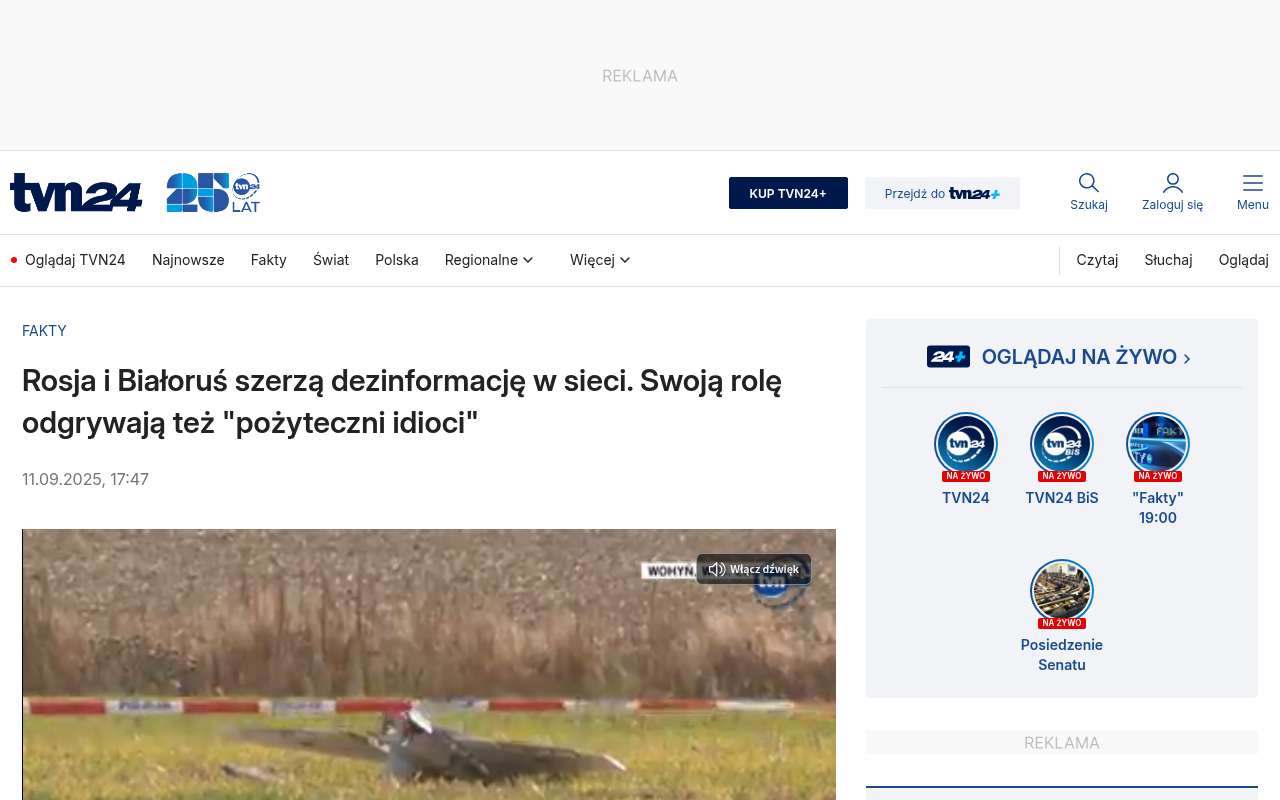Image resolution: width=1280 pixels, height=800 pixels.
Task: Expand the Regionalne dropdown
Action: [x=489, y=260]
